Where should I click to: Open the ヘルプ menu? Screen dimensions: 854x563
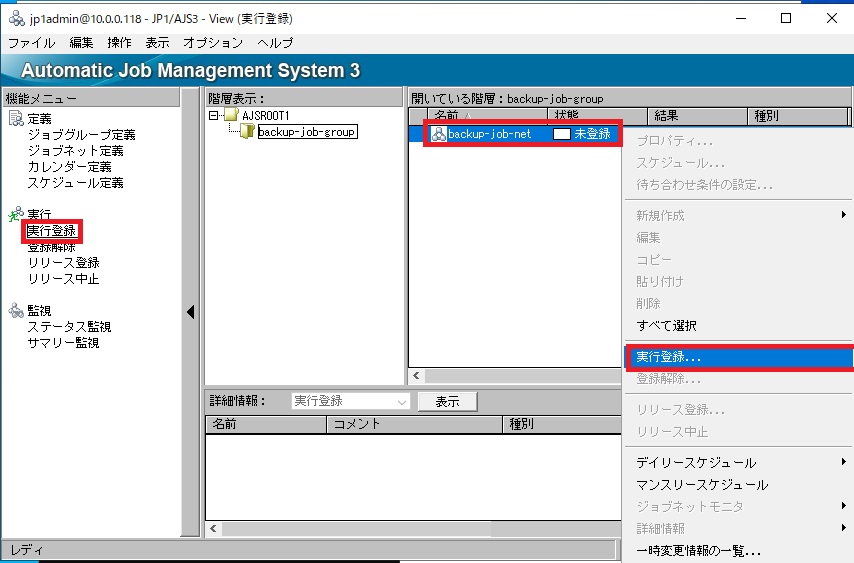[x=275, y=42]
